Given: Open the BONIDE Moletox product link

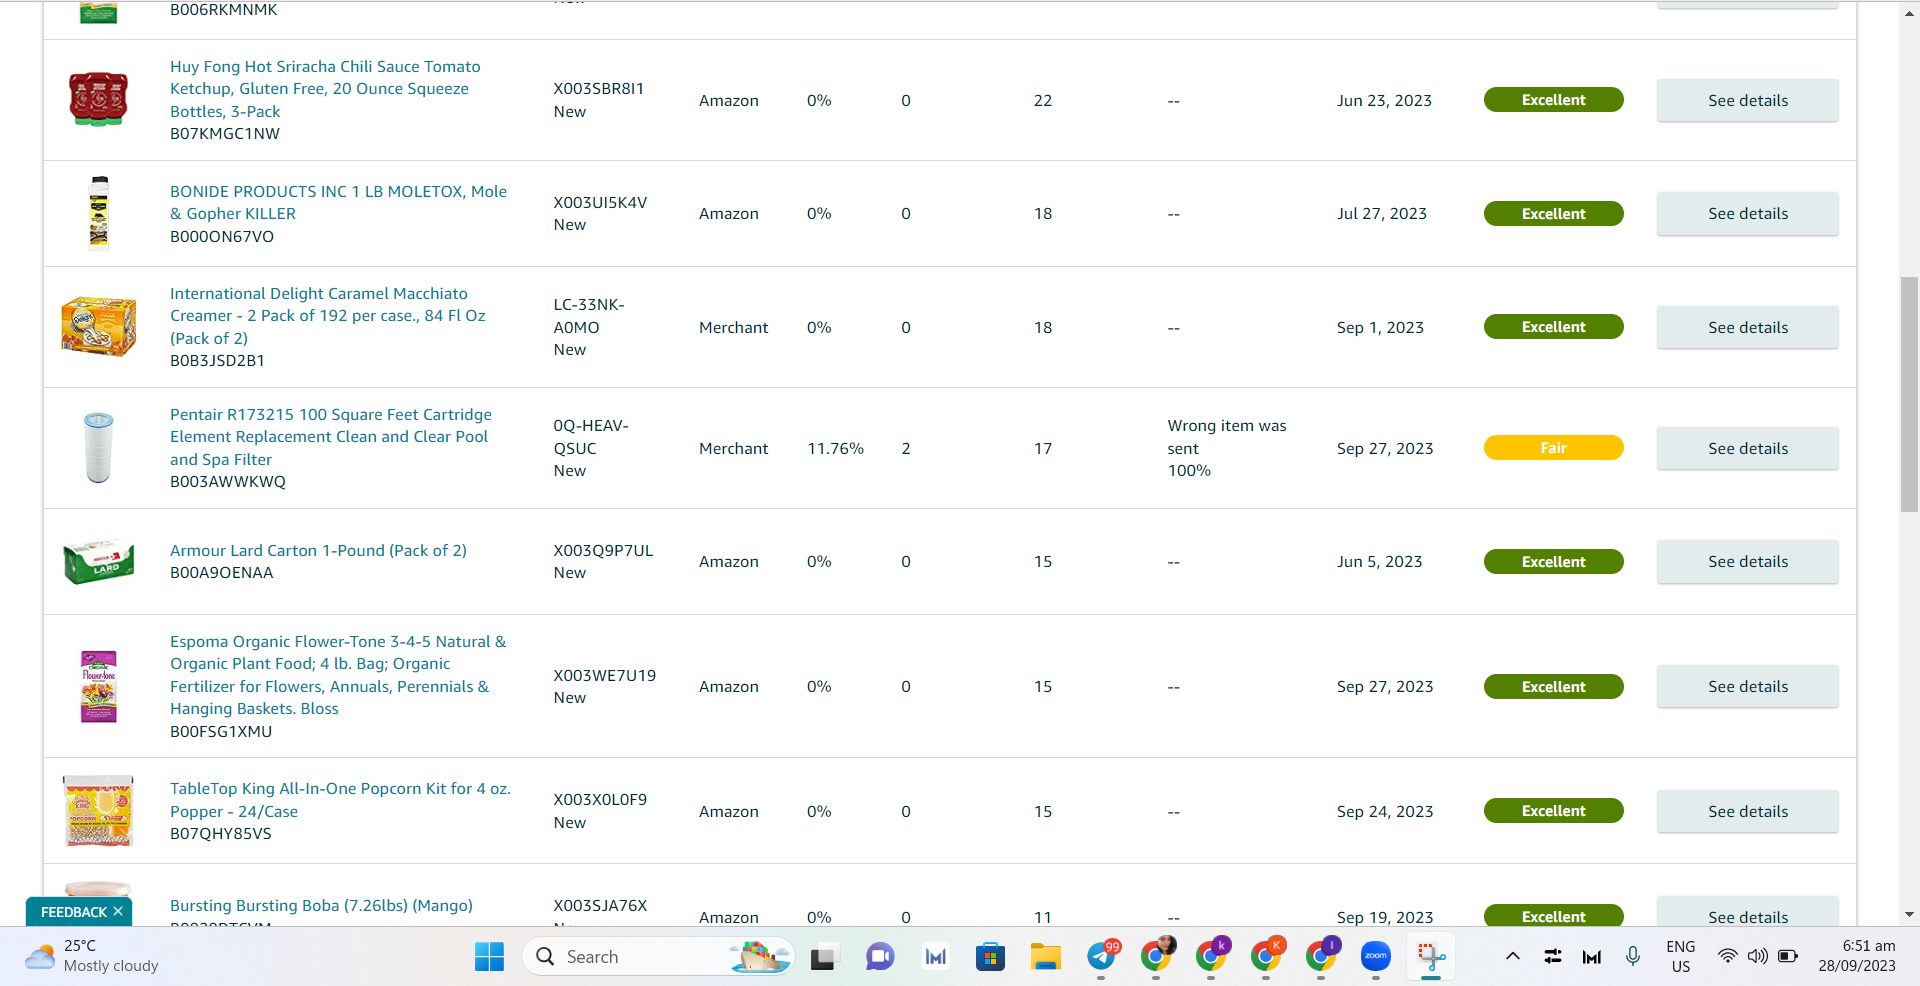Looking at the screenshot, I should coord(338,202).
